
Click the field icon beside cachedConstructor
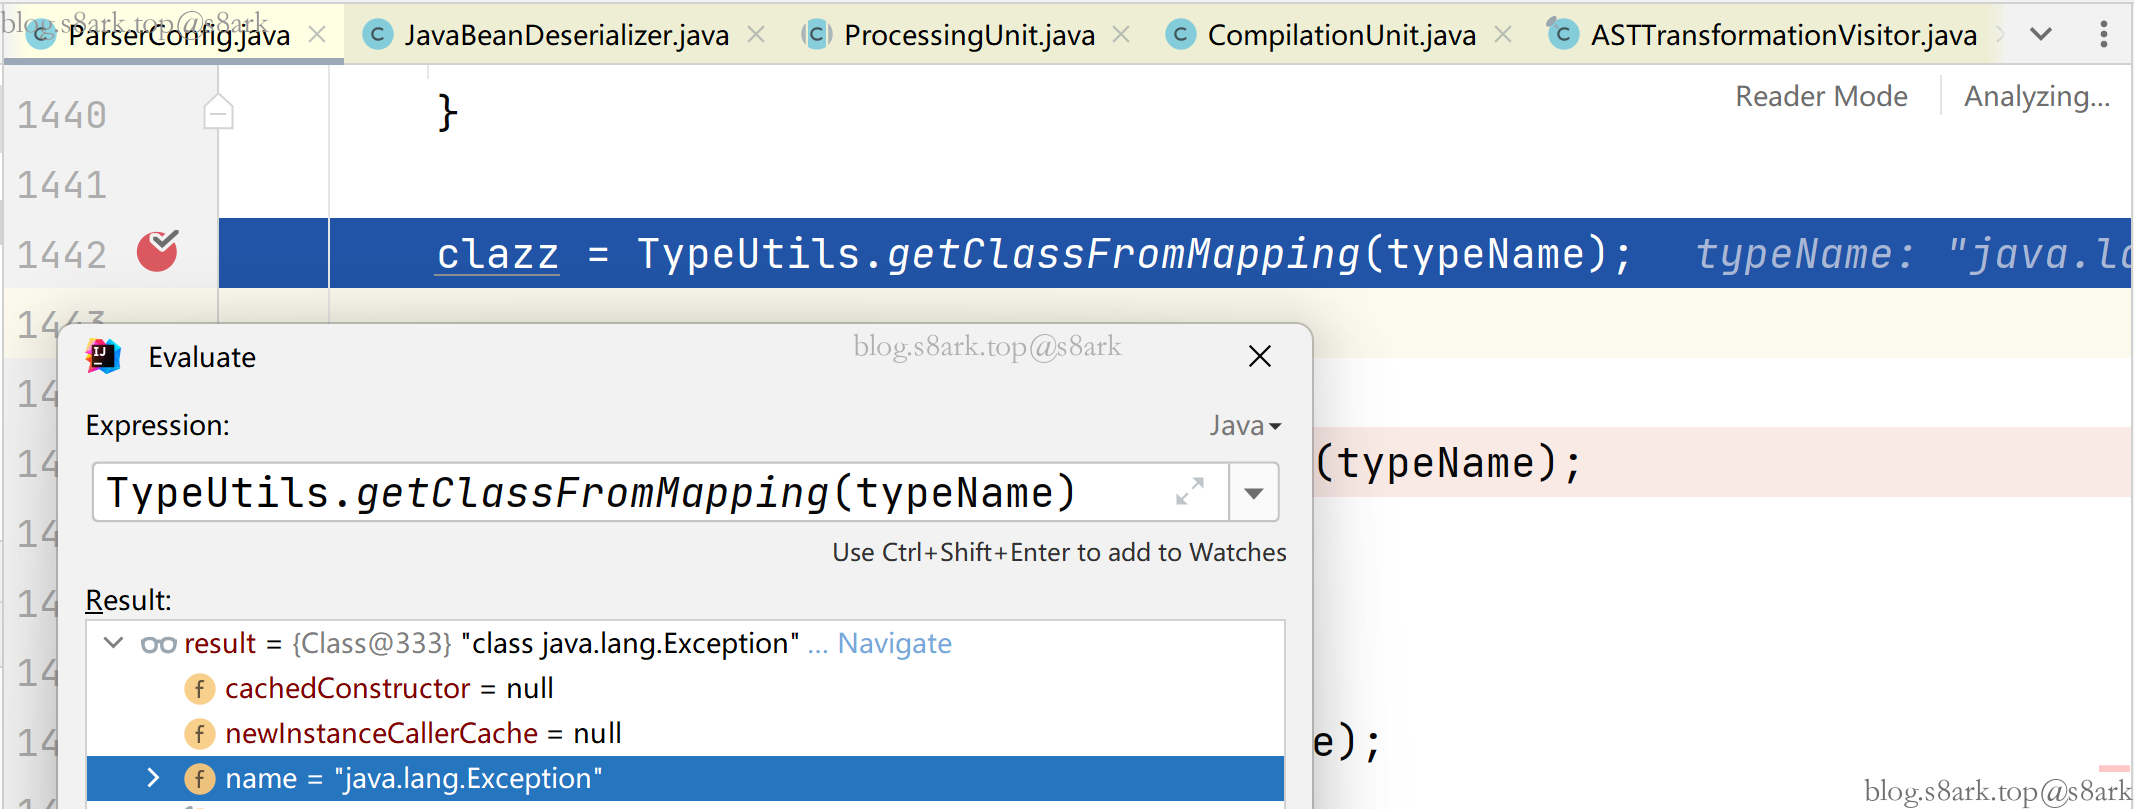pyautogui.click(x=200, y=689)
